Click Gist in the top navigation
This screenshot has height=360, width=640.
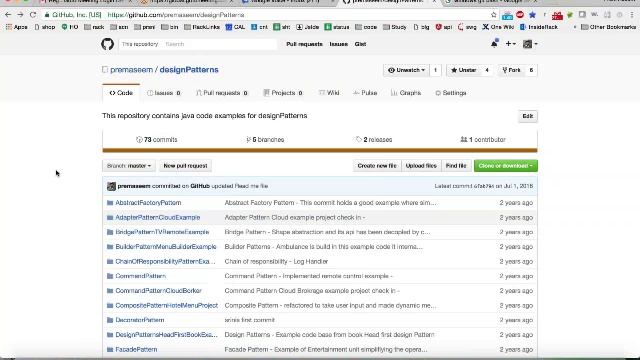pyautogui.click(x=360, y=44)
